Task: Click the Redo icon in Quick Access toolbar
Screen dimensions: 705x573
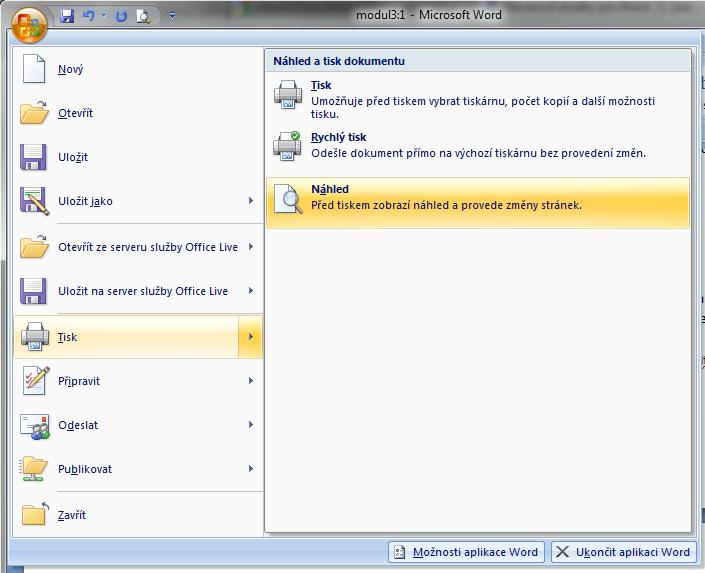Action: coord(121,17)
